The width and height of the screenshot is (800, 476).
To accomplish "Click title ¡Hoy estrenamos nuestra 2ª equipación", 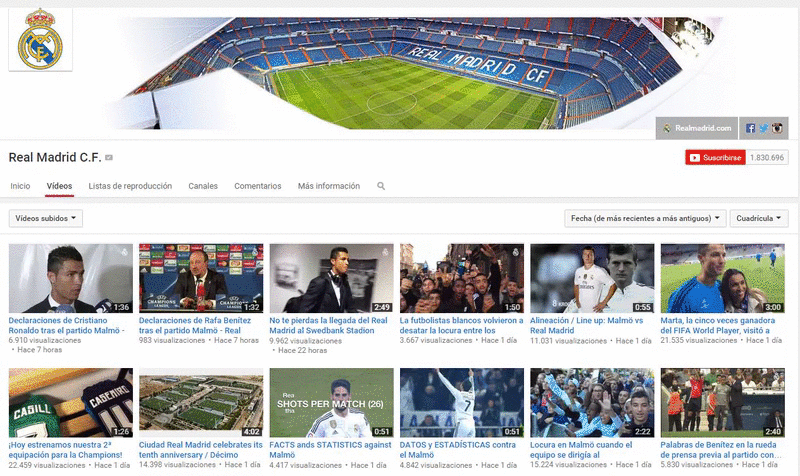I will [x=65, y=450].
